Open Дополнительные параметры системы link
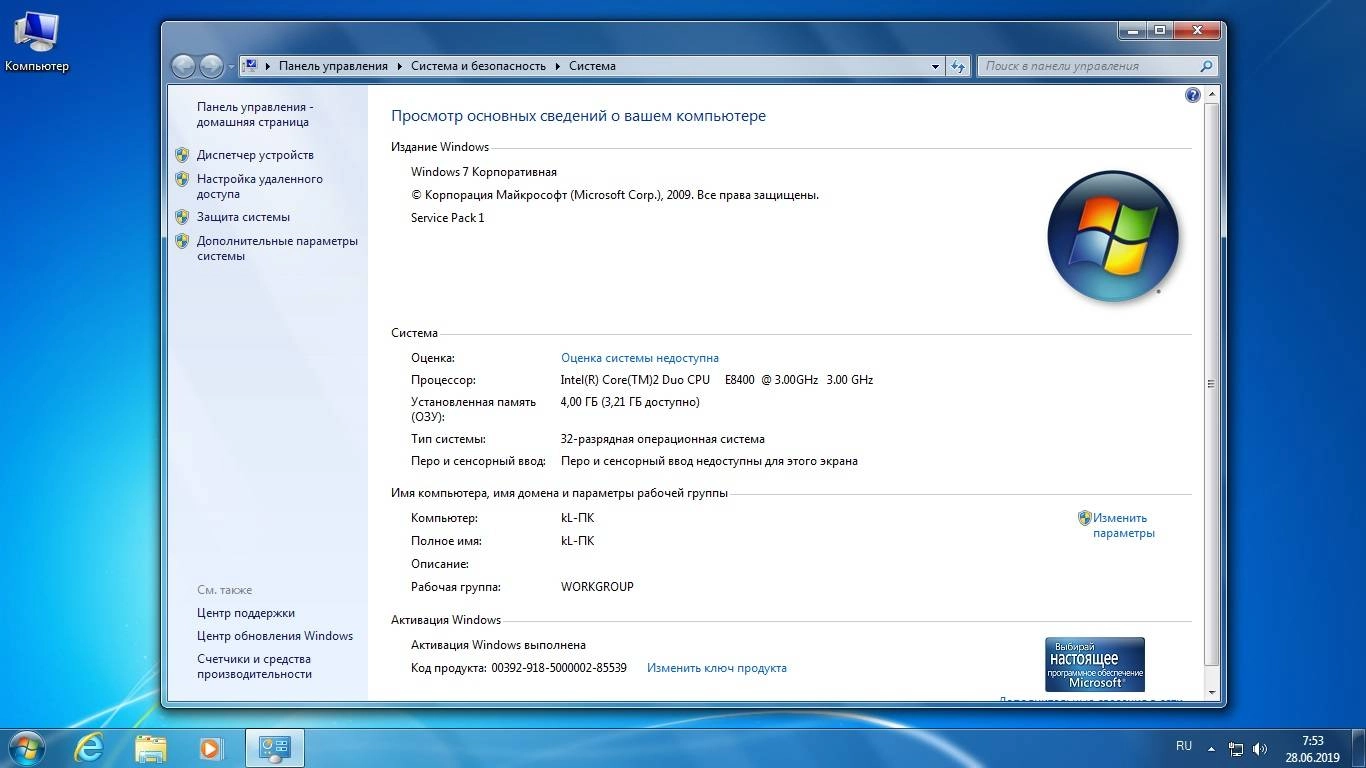This screenshot has width=1366, height=768. [x=277, y=248]
